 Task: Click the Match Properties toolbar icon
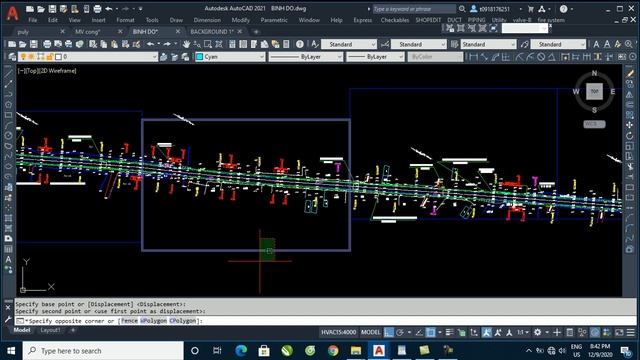pyautogui.click(x=136, y=44)
